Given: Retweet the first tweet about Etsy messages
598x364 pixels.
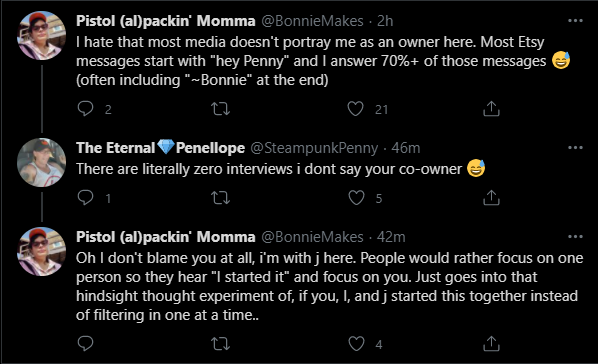Looking at the screenshot, I should tap(221, 109).
